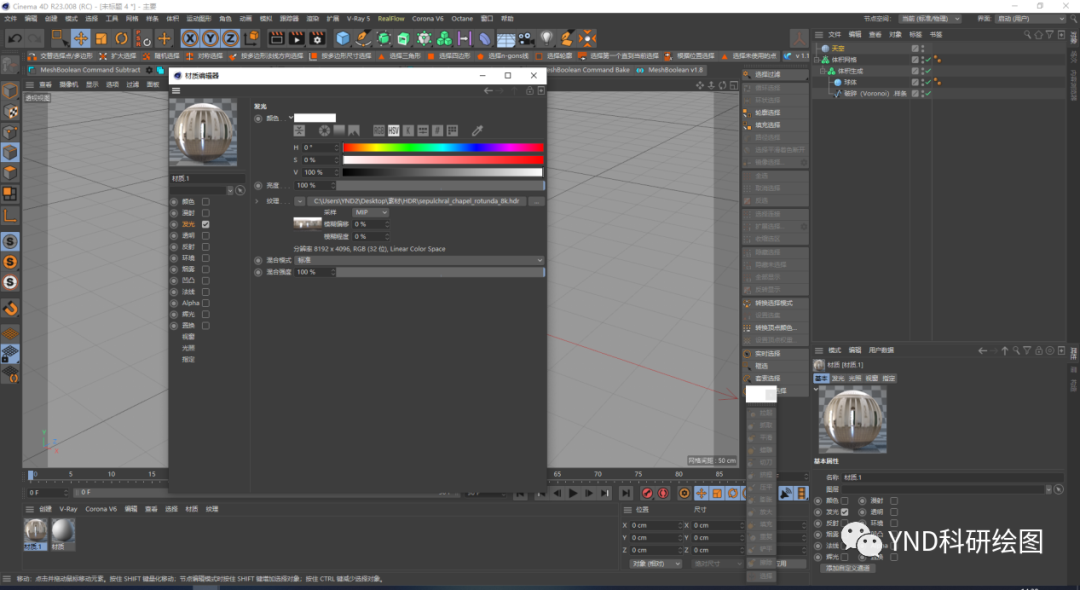Click Render to Picture Viewer icon
This screenshot has width=1080, height=590.
point(296,39)
